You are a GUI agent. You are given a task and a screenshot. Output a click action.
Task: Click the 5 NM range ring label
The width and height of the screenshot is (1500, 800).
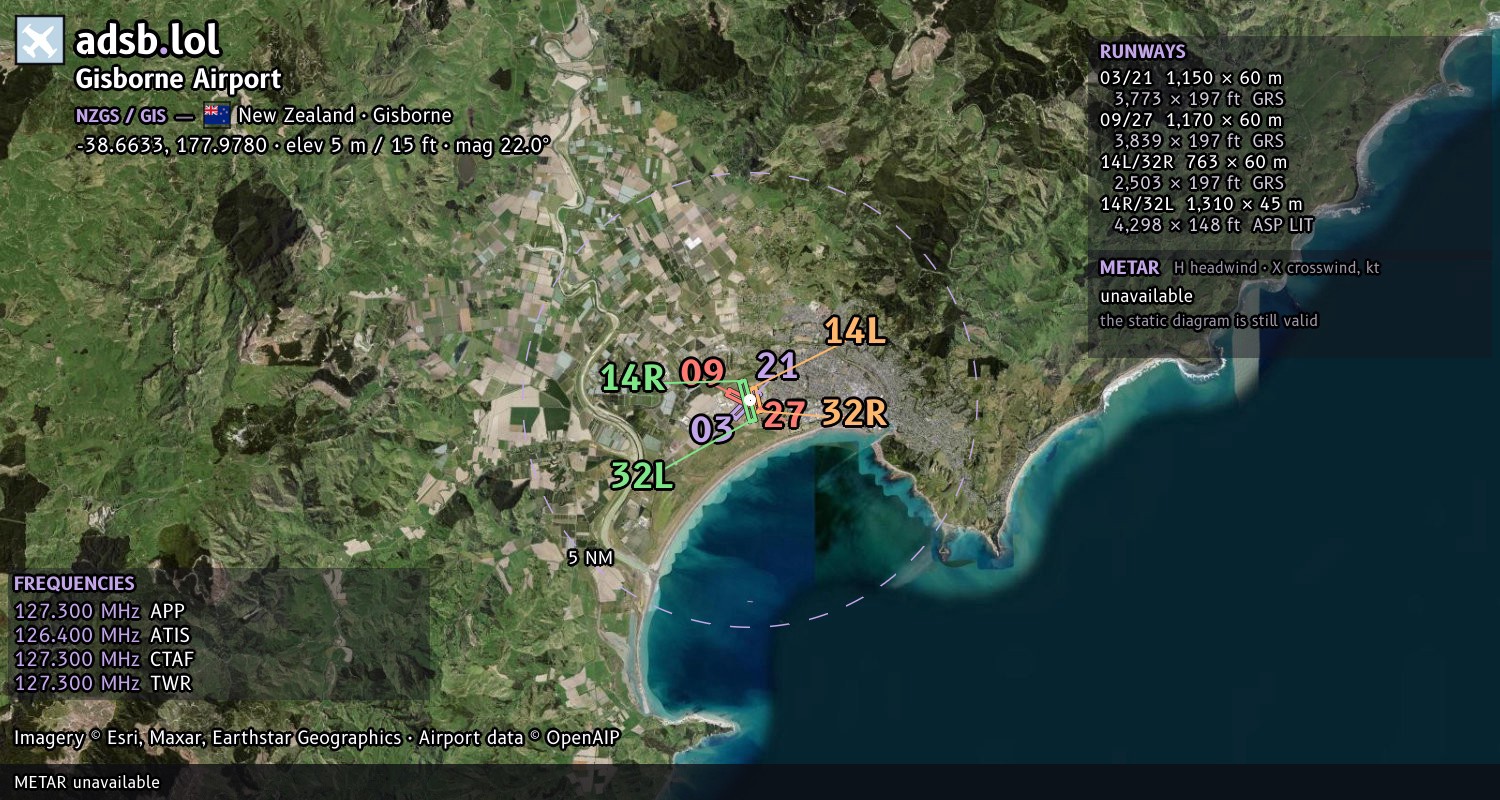(x=589, y=558)
